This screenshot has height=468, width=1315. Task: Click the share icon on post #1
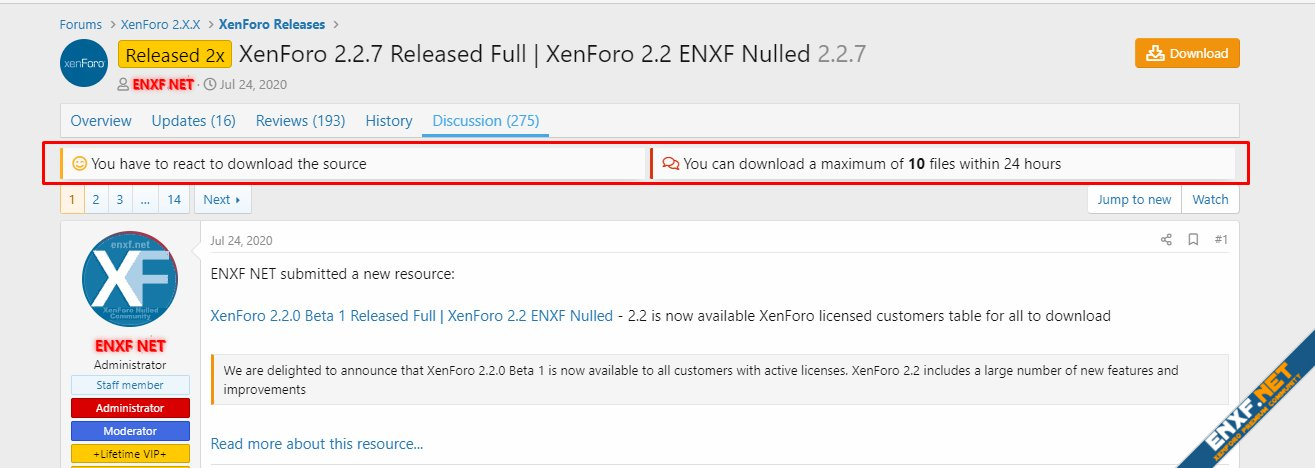pos(1166,240)
